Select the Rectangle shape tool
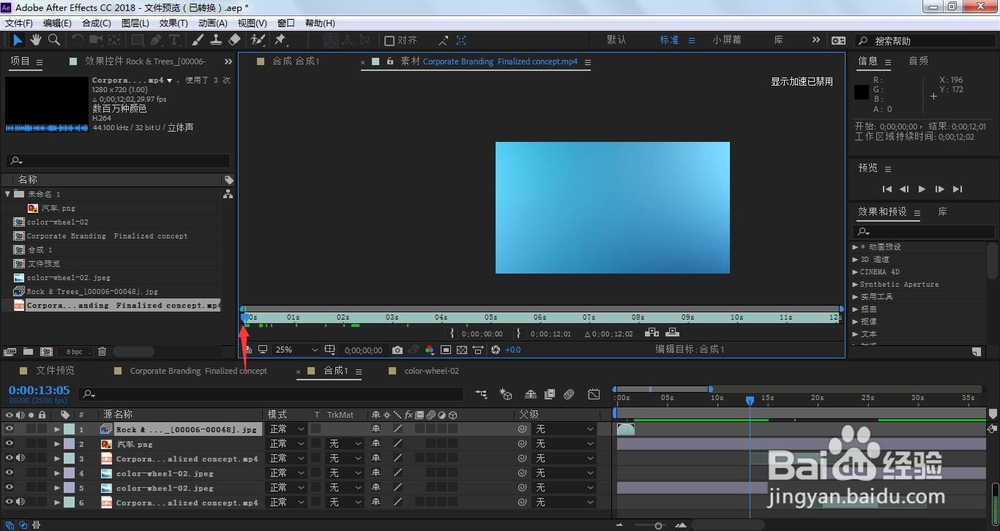1000x531 pixels. tap(137, 40)
